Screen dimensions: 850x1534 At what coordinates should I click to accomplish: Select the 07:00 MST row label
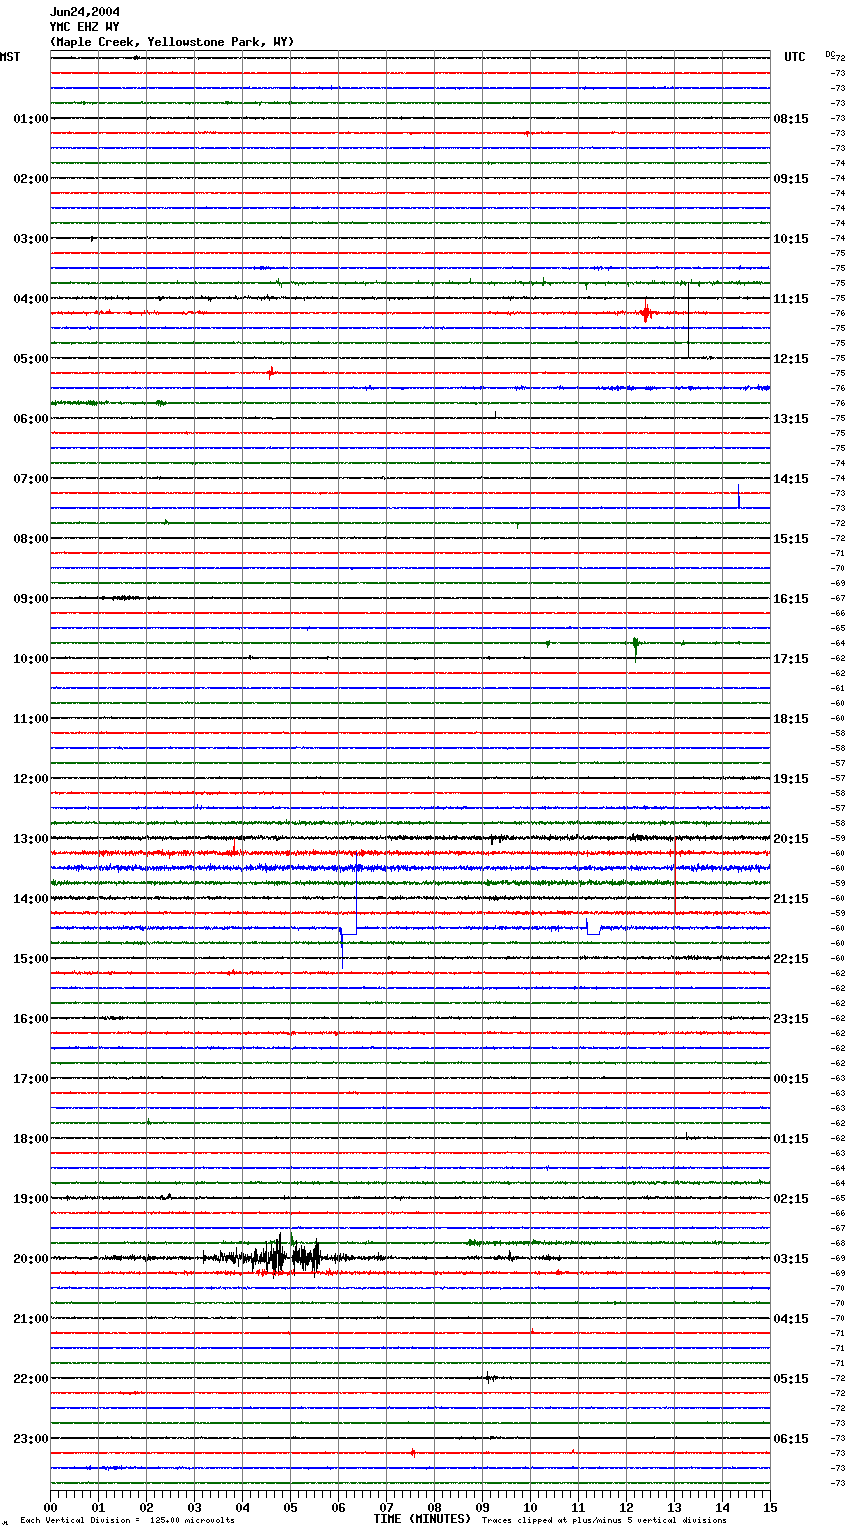click(30, 479)
